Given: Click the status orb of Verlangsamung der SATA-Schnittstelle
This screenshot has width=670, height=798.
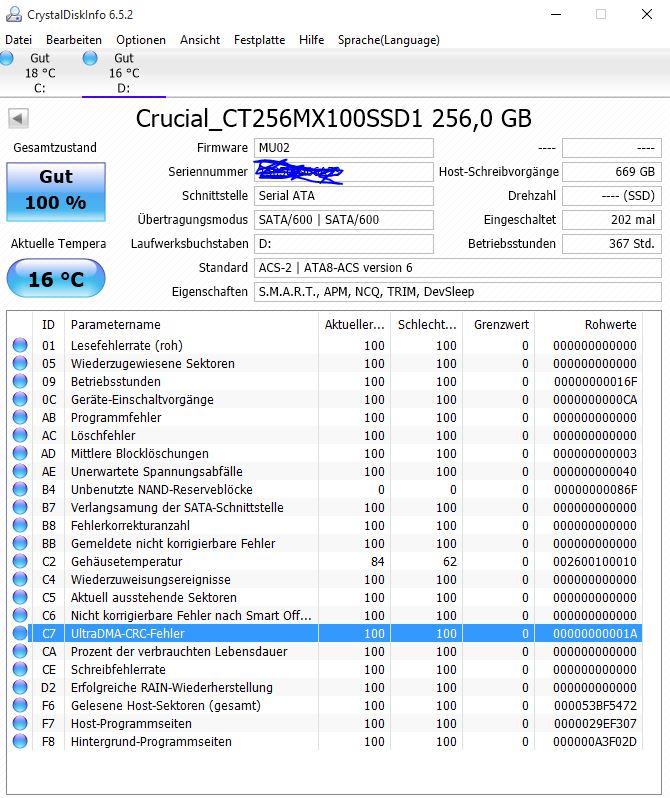Looking at the screenshot, I should pos(20,507).
